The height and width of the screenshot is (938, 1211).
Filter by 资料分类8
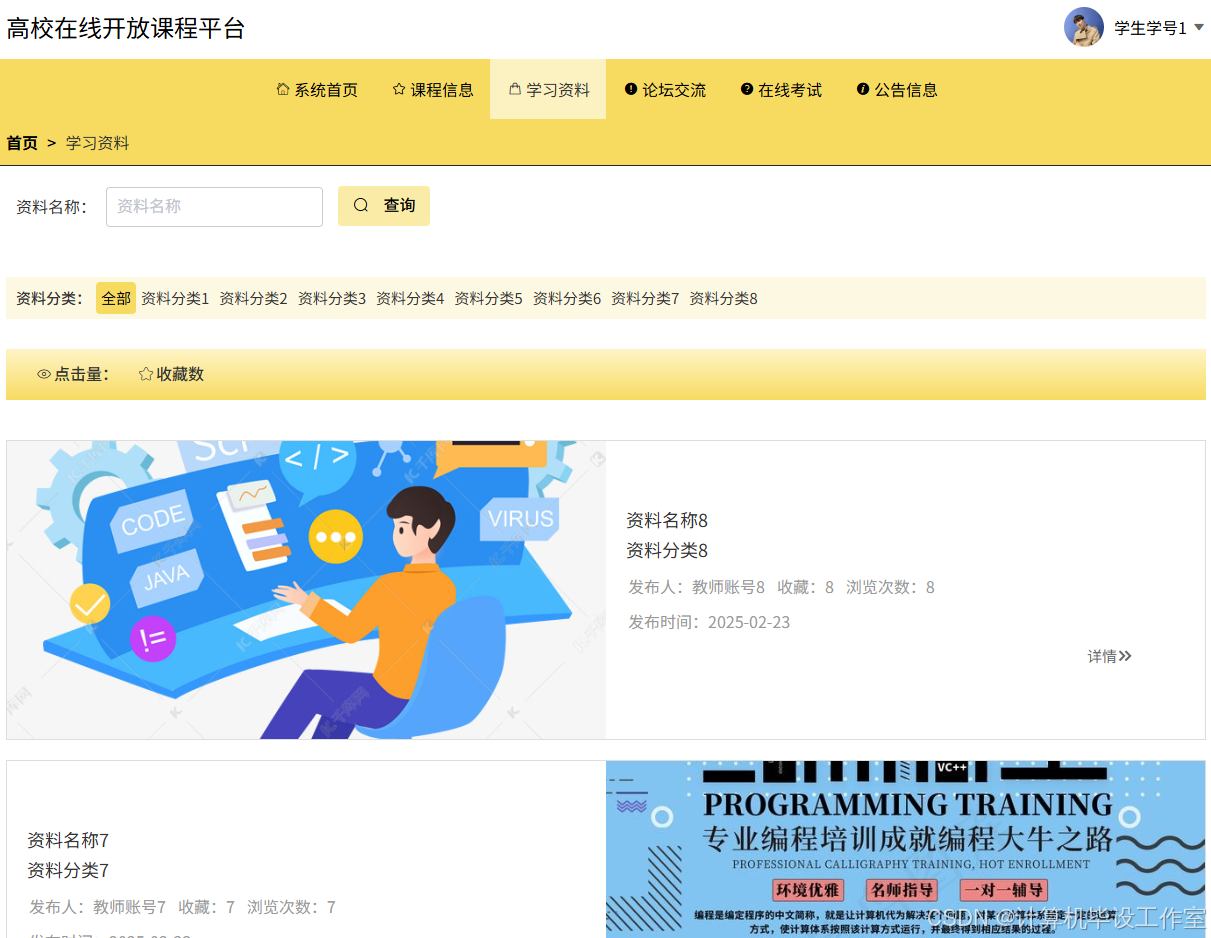point(723,298)
